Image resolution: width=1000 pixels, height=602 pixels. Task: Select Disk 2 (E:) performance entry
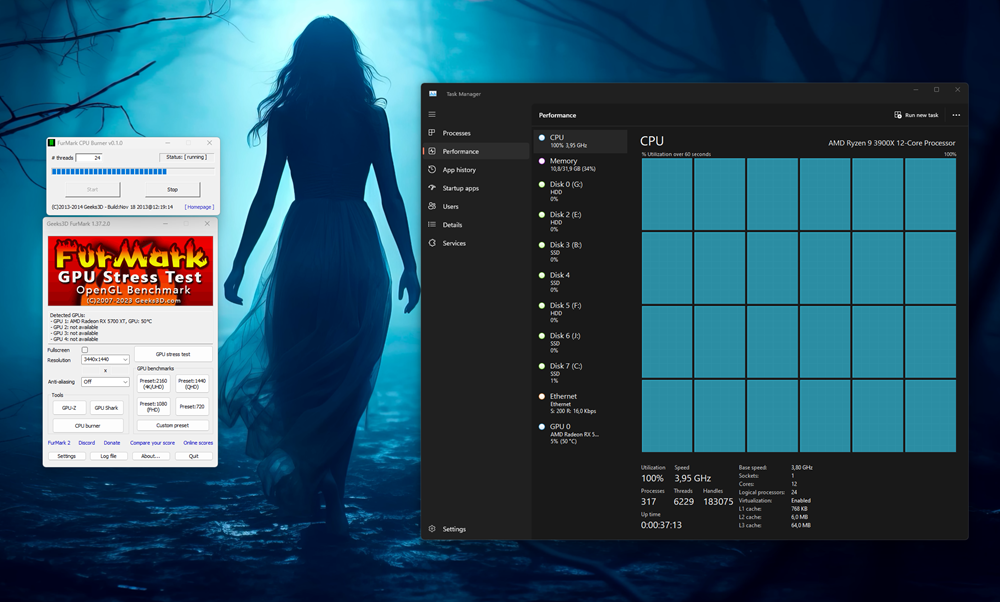pyautogui.click(x=580, y=221)
